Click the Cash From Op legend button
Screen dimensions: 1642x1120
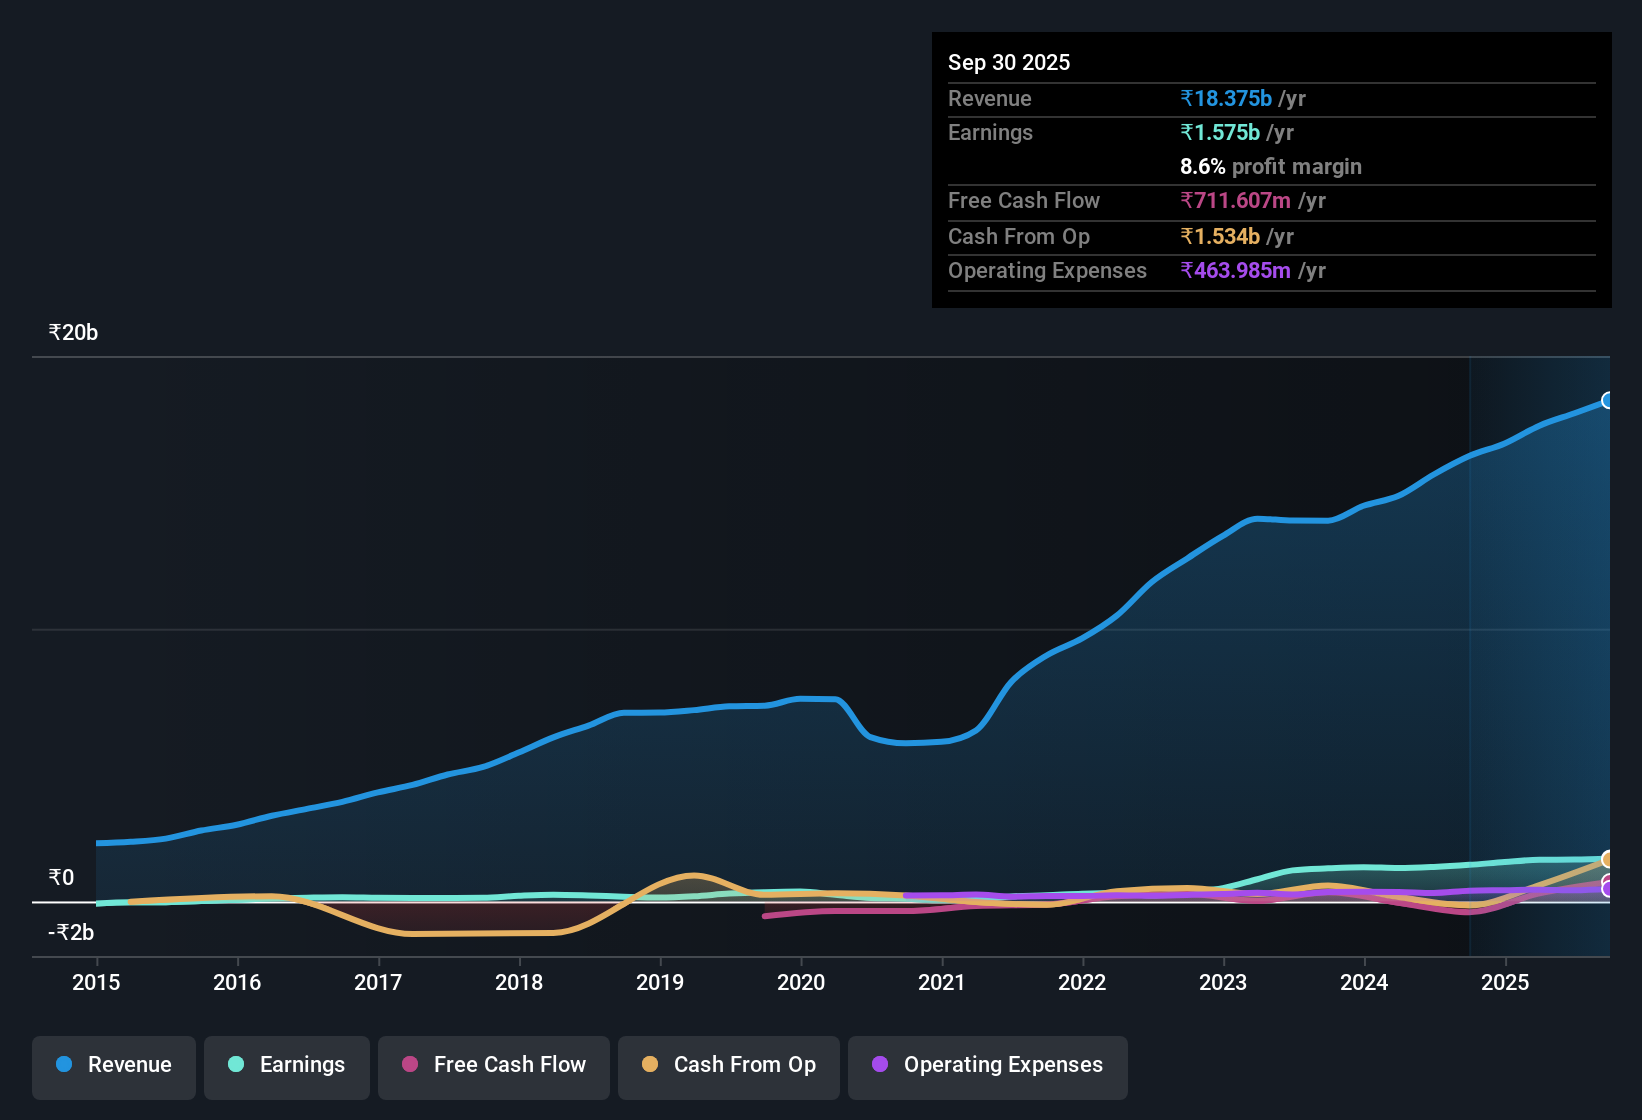pyautogui.click(x=728, y=1065)
